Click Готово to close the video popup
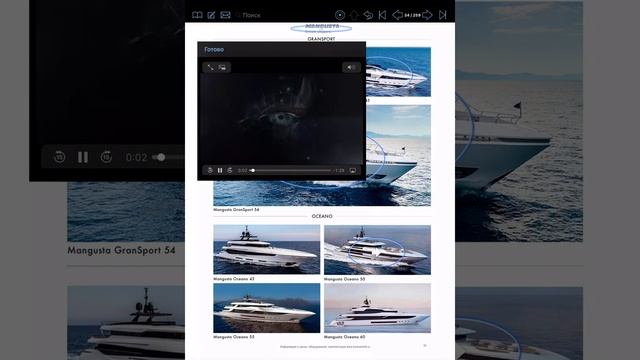 pos(214,49)
